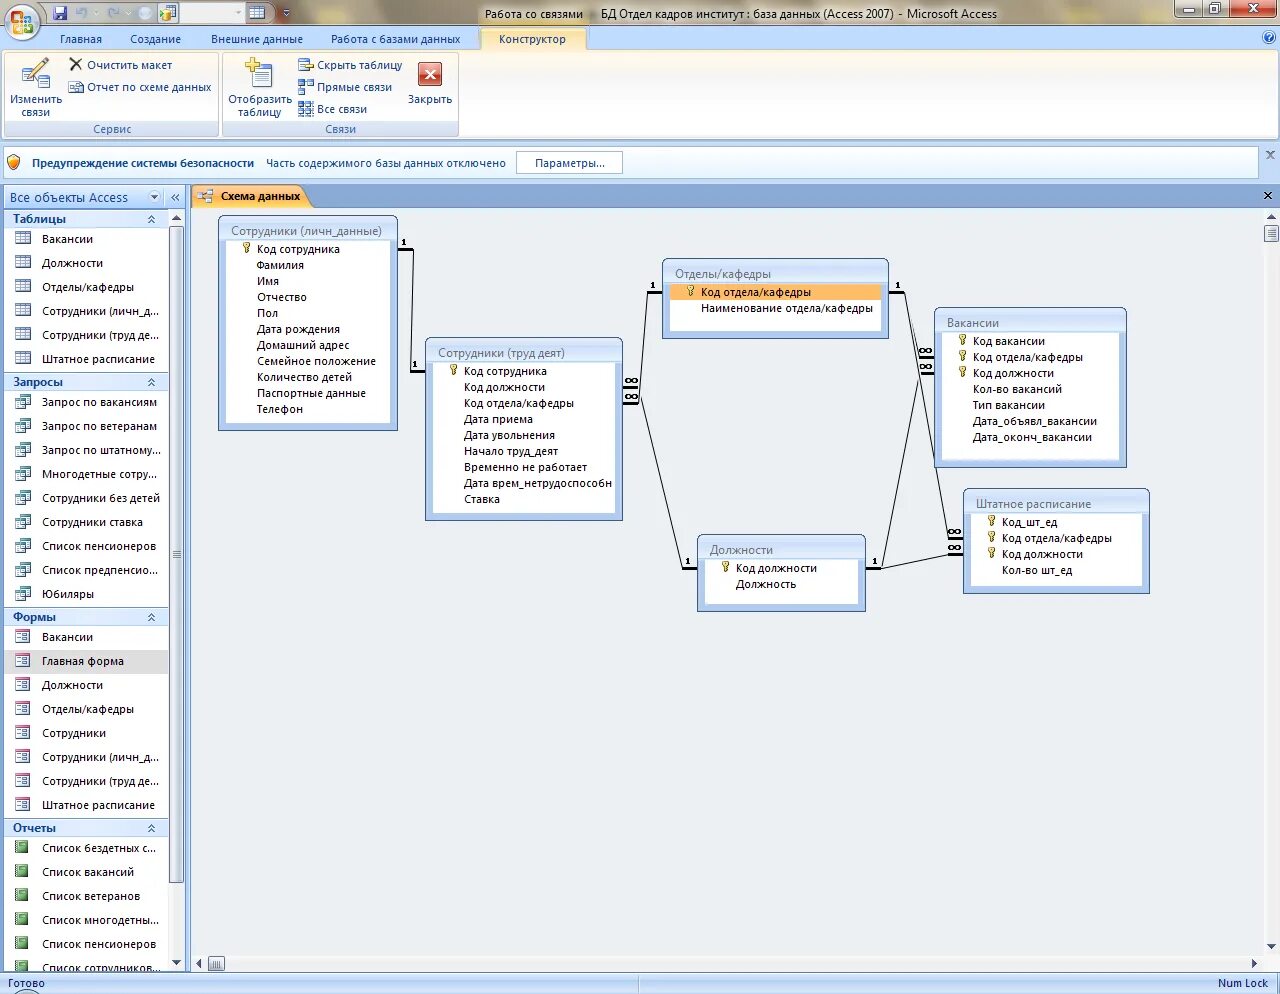
Task: Collapse the navigation pane with shutter button
Action: [x=175, y=197]
